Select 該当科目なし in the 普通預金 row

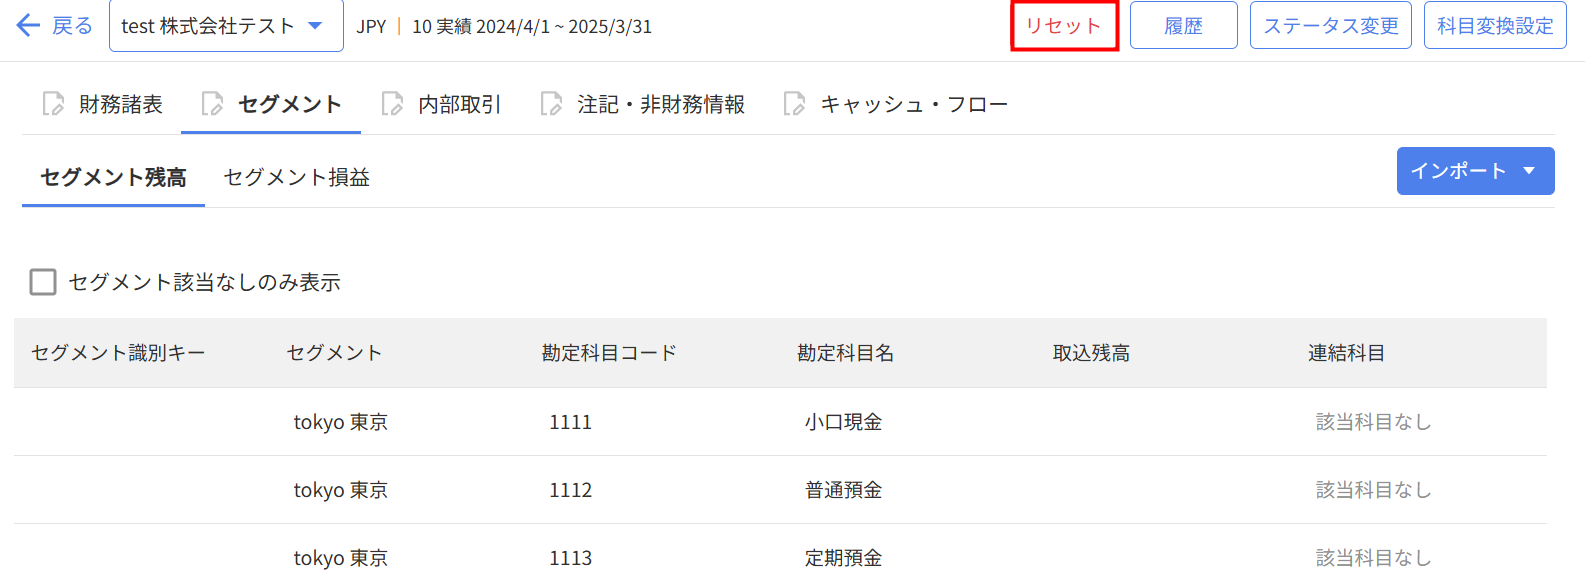[1373, 490]
